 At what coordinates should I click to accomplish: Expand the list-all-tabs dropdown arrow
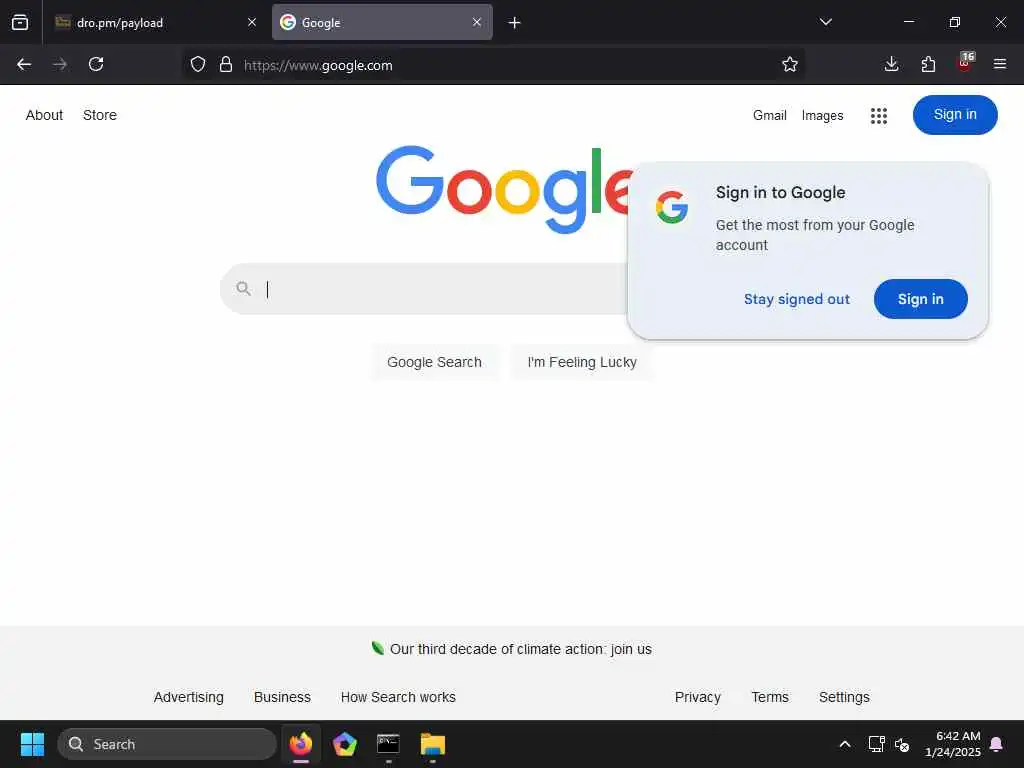point(825,22)
